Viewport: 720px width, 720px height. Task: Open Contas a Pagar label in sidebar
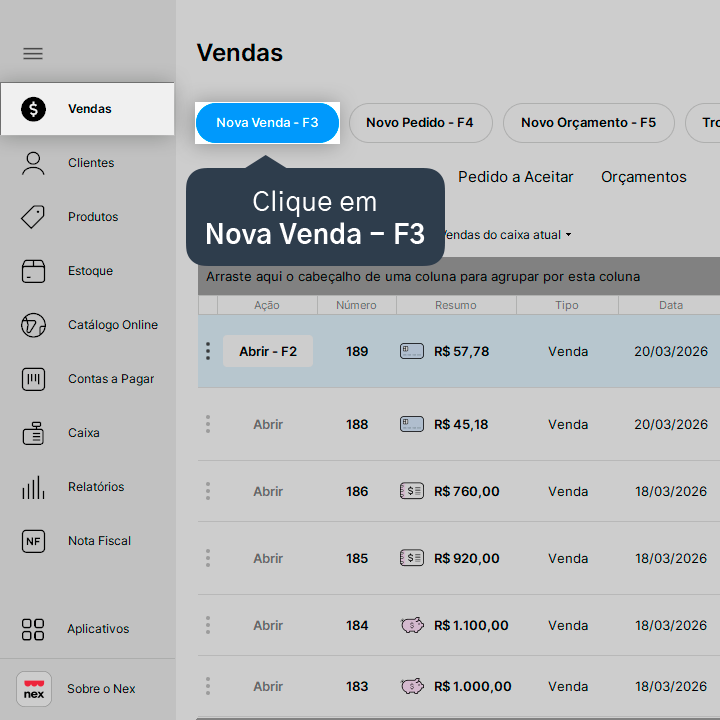click(111, 379)
